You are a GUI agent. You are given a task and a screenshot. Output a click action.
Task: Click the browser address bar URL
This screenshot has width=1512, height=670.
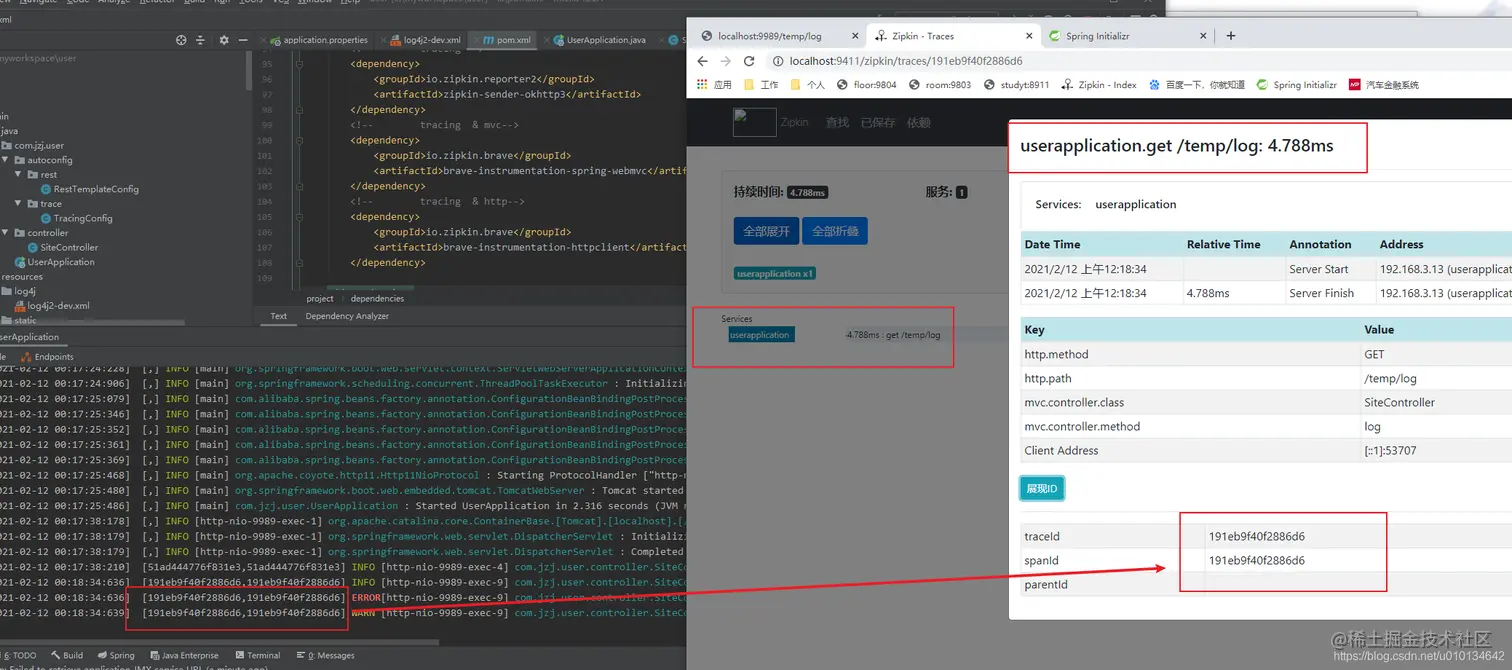(906, 61)
